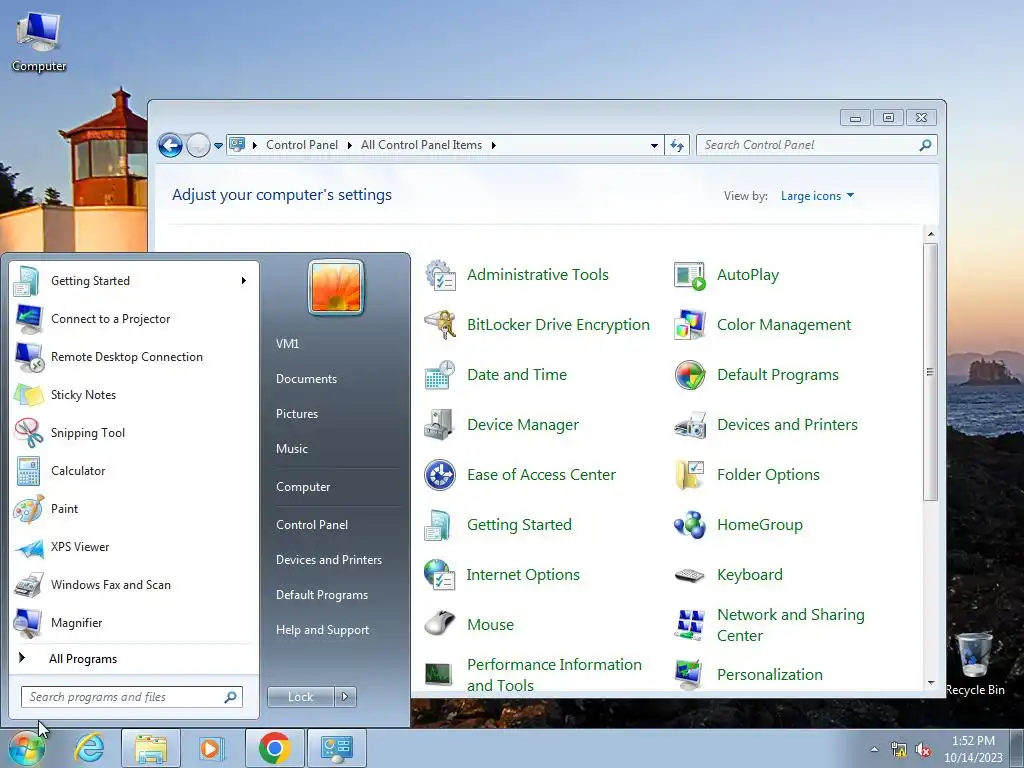
Task: Click the Control Panel scroll down arrow
Action: (x=931, y=684)
